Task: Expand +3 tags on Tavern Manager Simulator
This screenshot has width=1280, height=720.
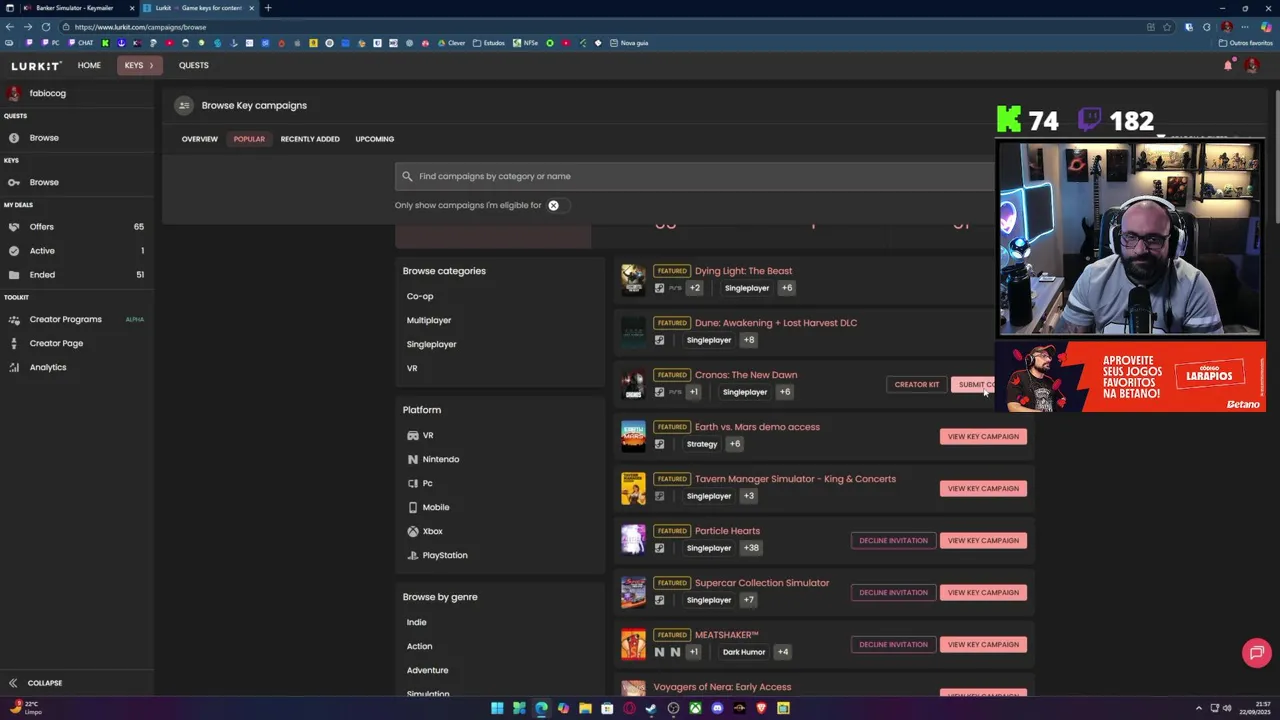Action: tap(749, 496)
